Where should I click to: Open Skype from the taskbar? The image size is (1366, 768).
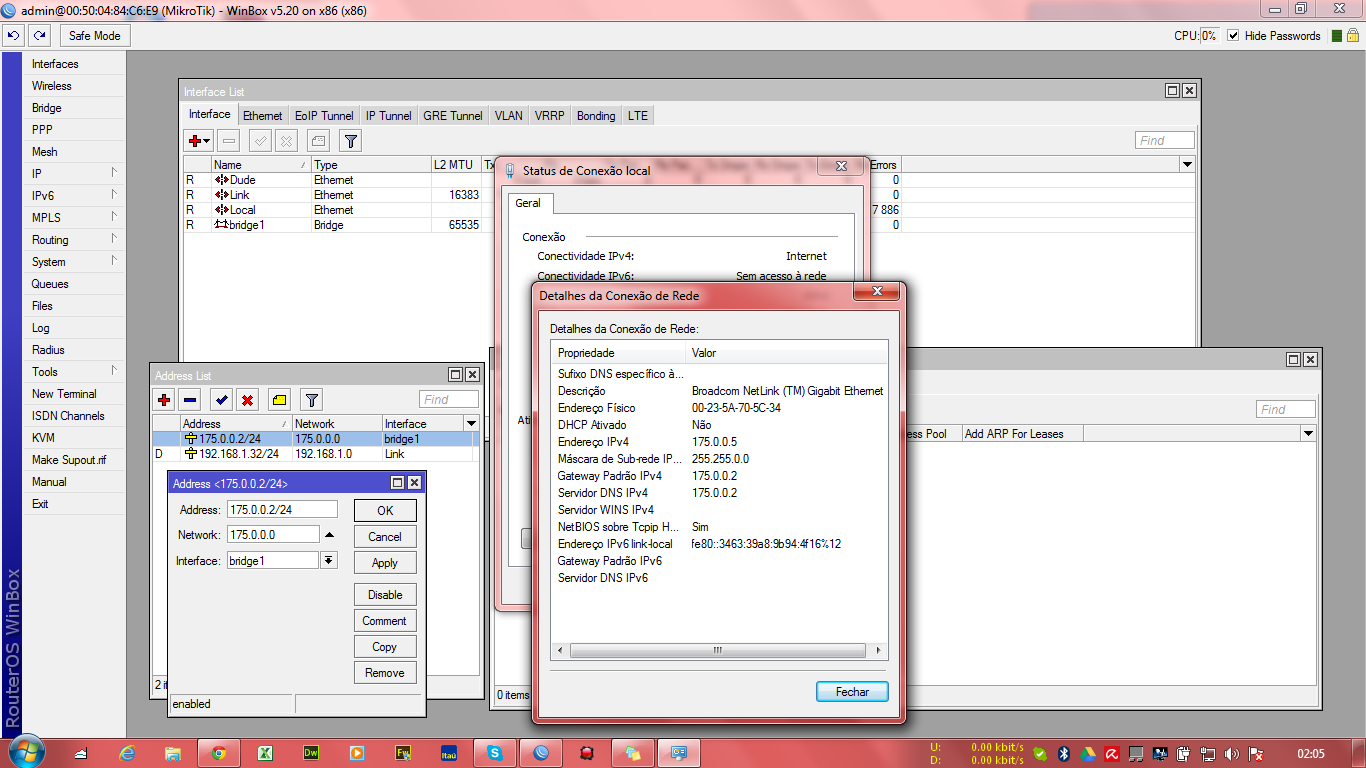click(x=495, y=753)
